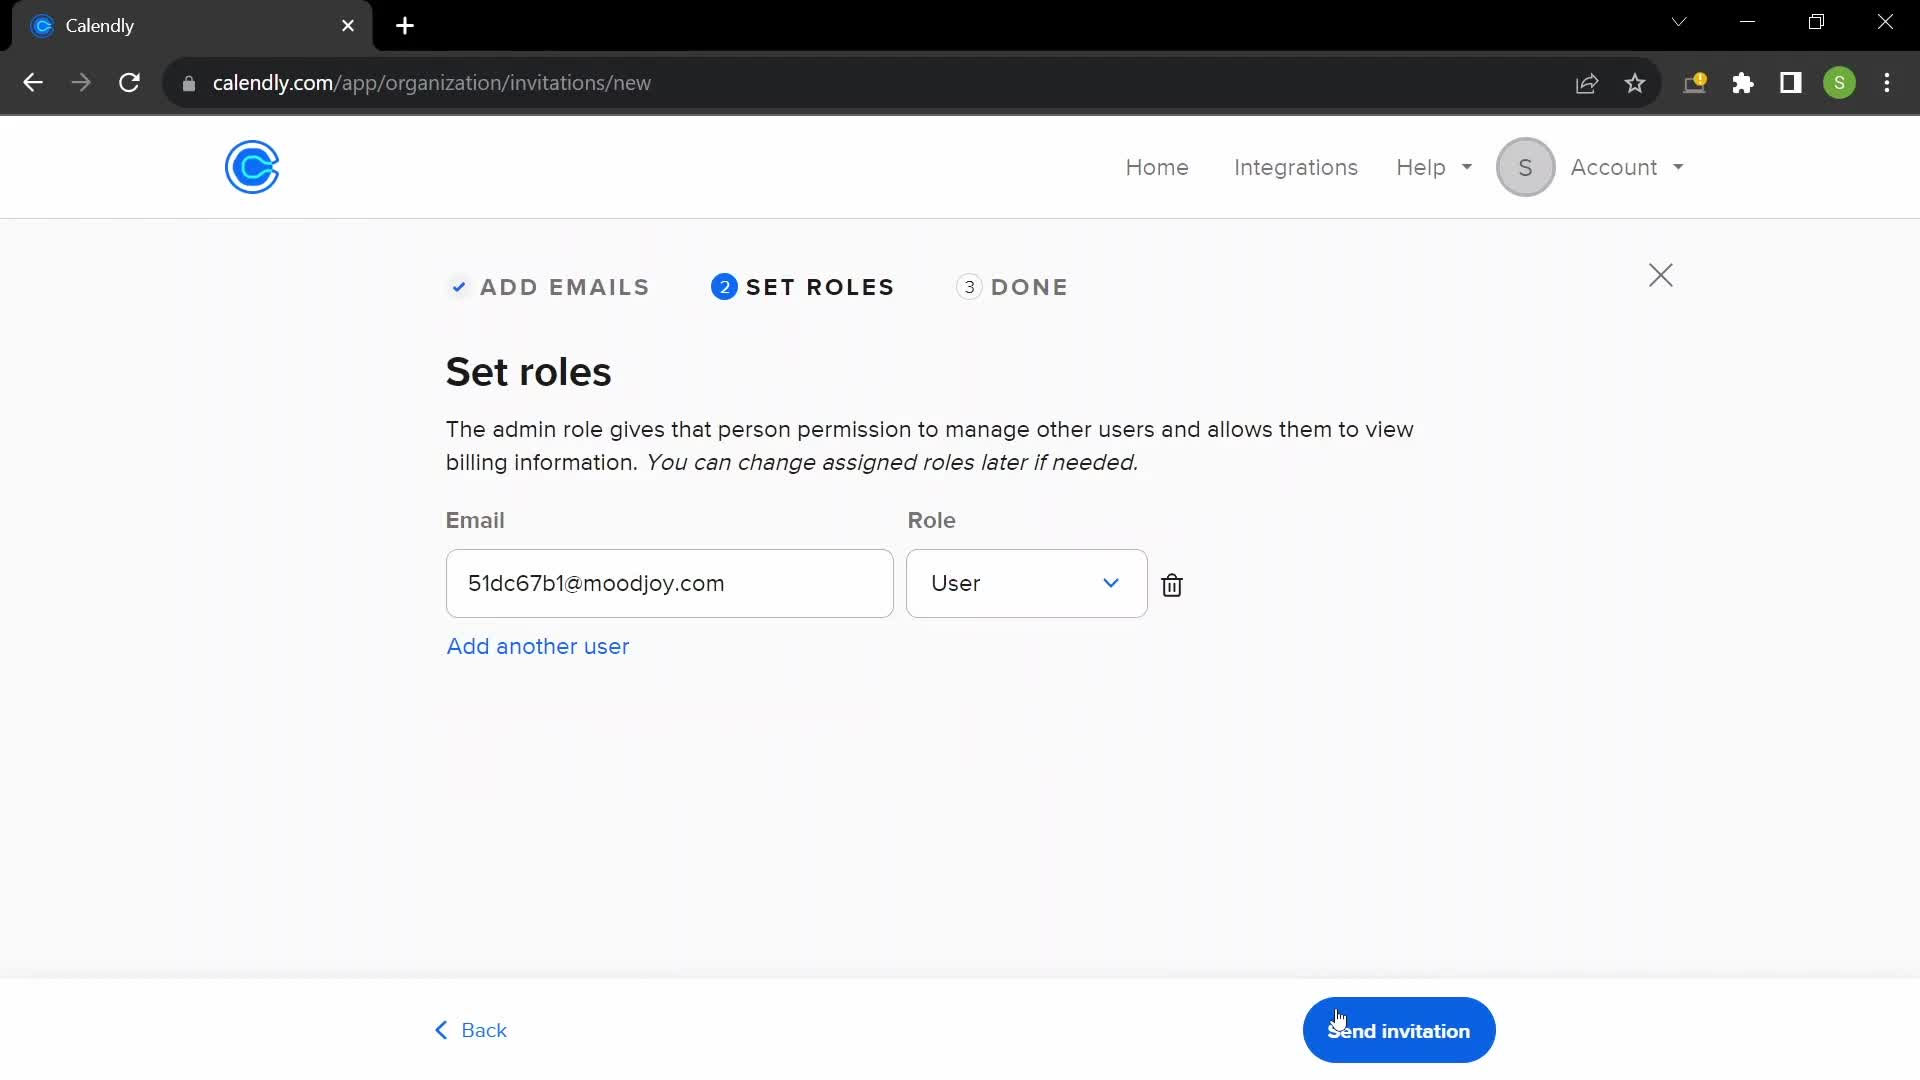Click the Send invitation button

pyautogui.click(x=1398, y=1031)
